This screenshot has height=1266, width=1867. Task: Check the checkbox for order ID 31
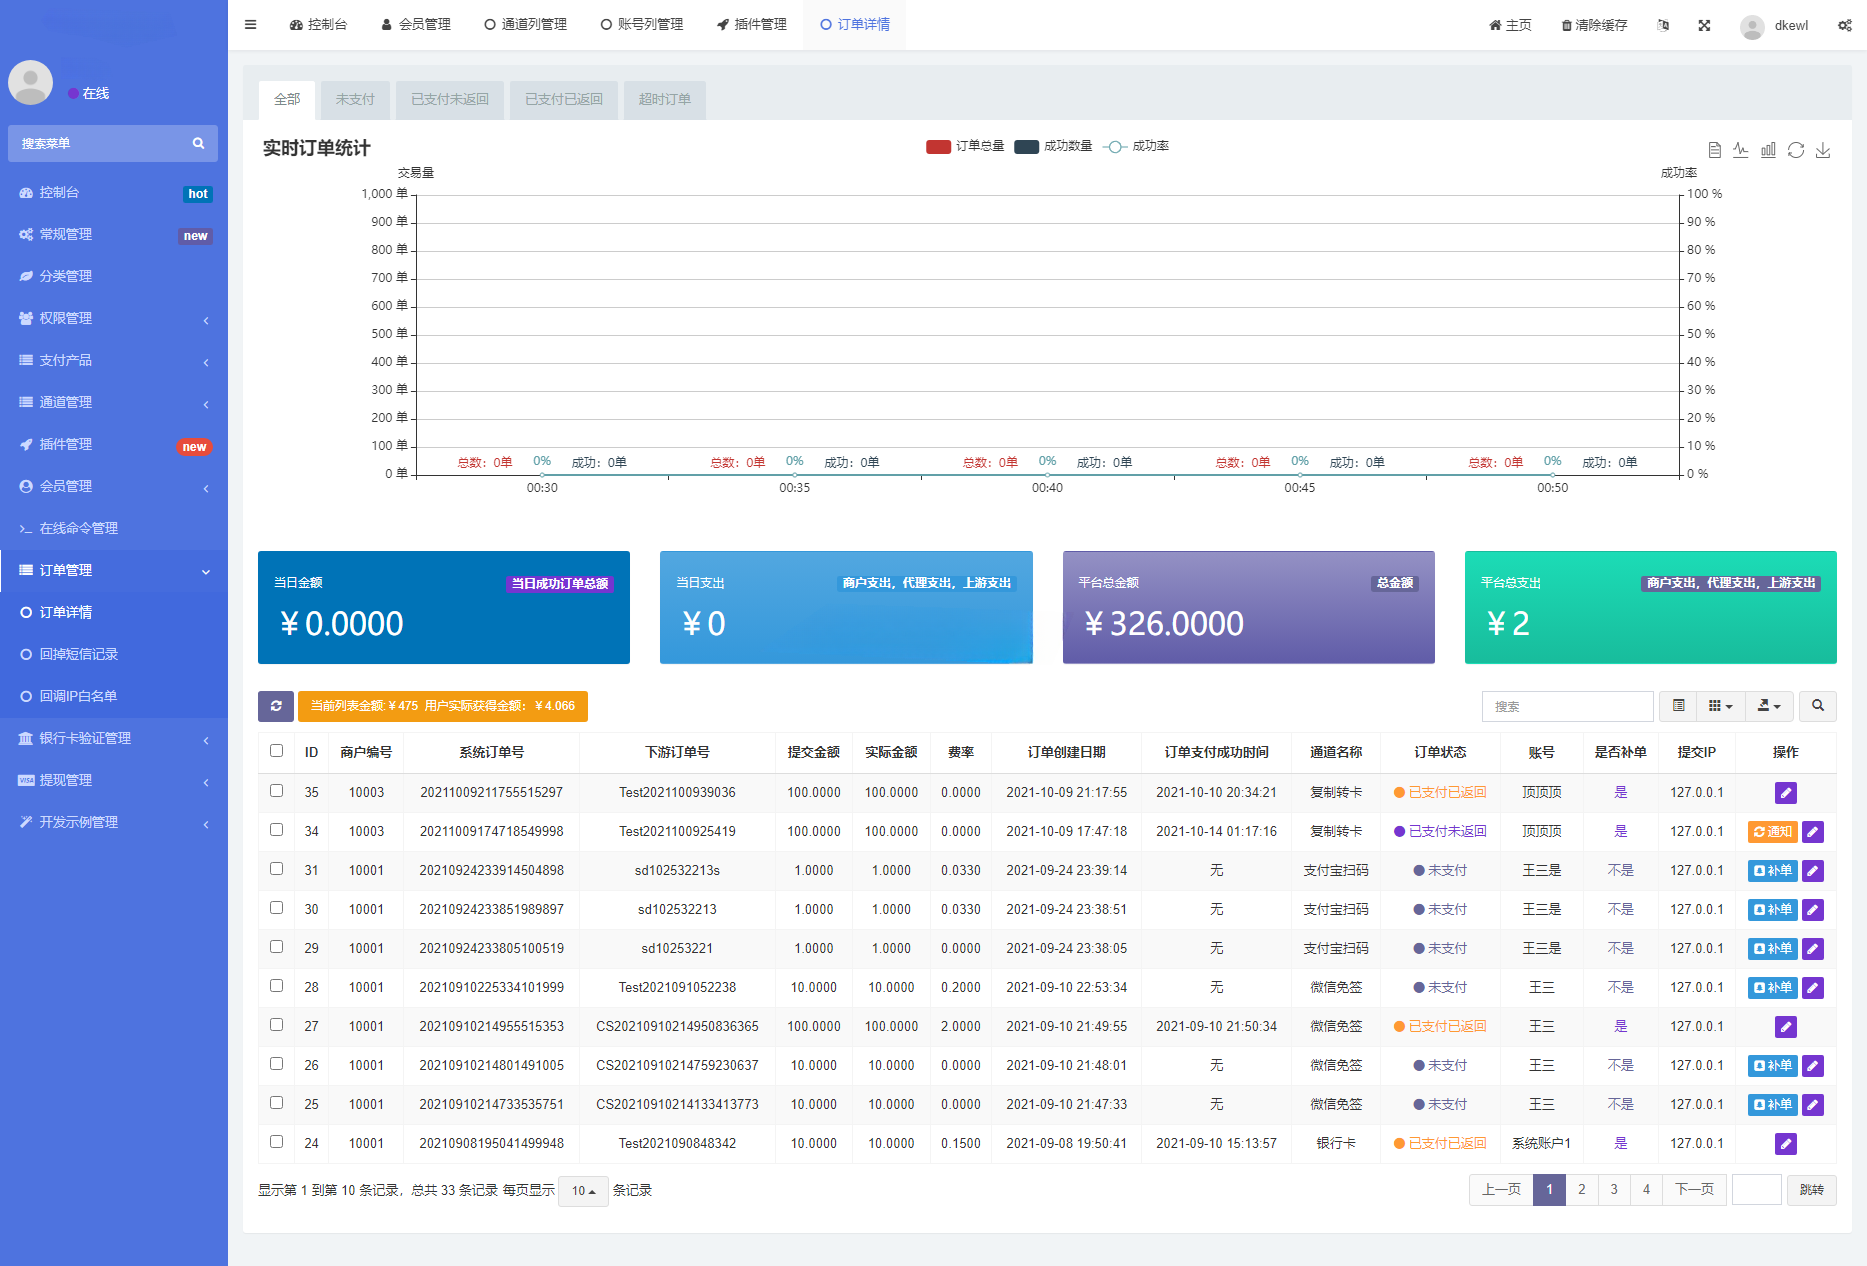[276, 870]
